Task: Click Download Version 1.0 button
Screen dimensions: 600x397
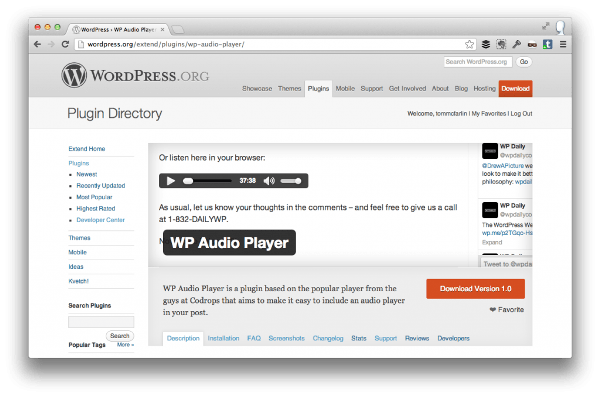Action: point(476,289)
